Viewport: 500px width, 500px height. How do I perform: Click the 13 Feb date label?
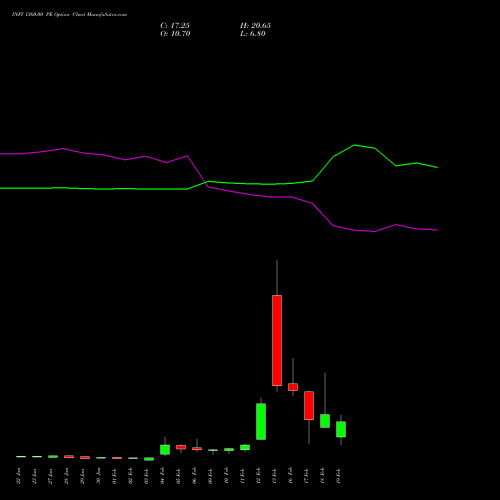(x=274, y=476)
